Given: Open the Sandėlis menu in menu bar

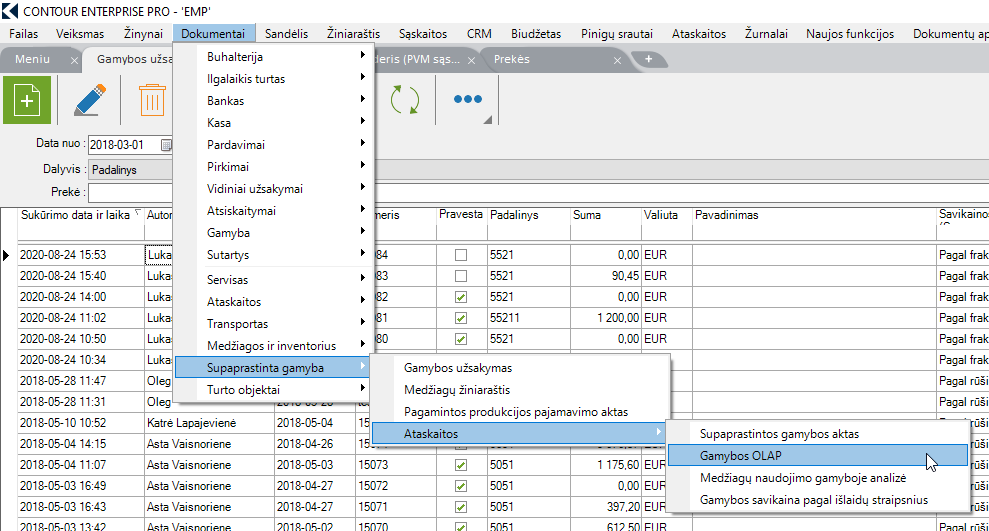Looking at the screenshot, I should 287,33.
